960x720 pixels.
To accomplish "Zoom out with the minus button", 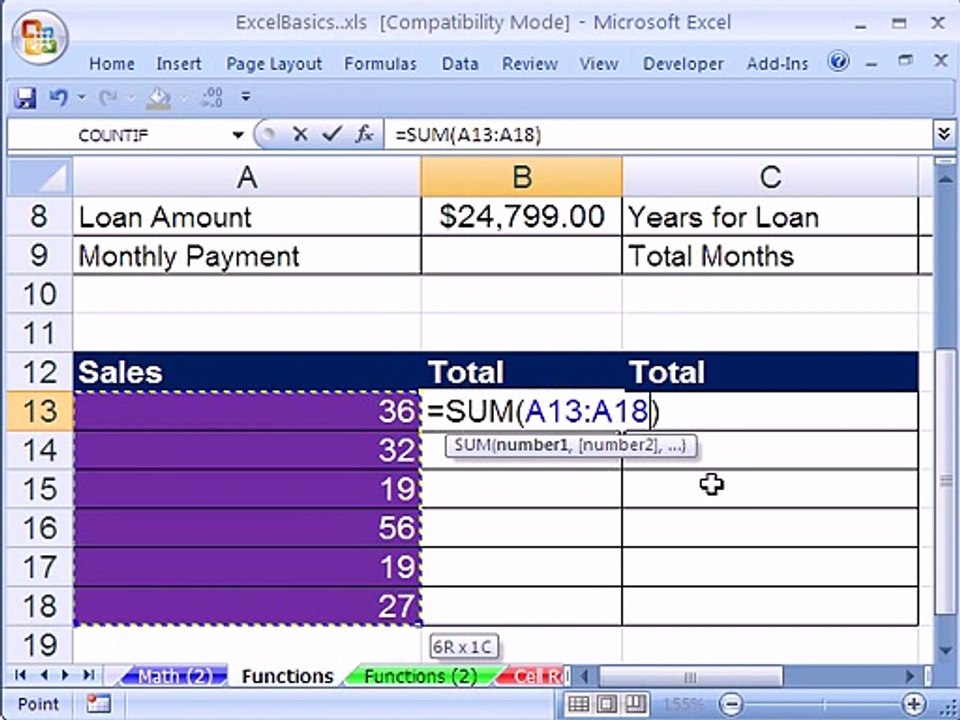I will (x=732, y=703).
